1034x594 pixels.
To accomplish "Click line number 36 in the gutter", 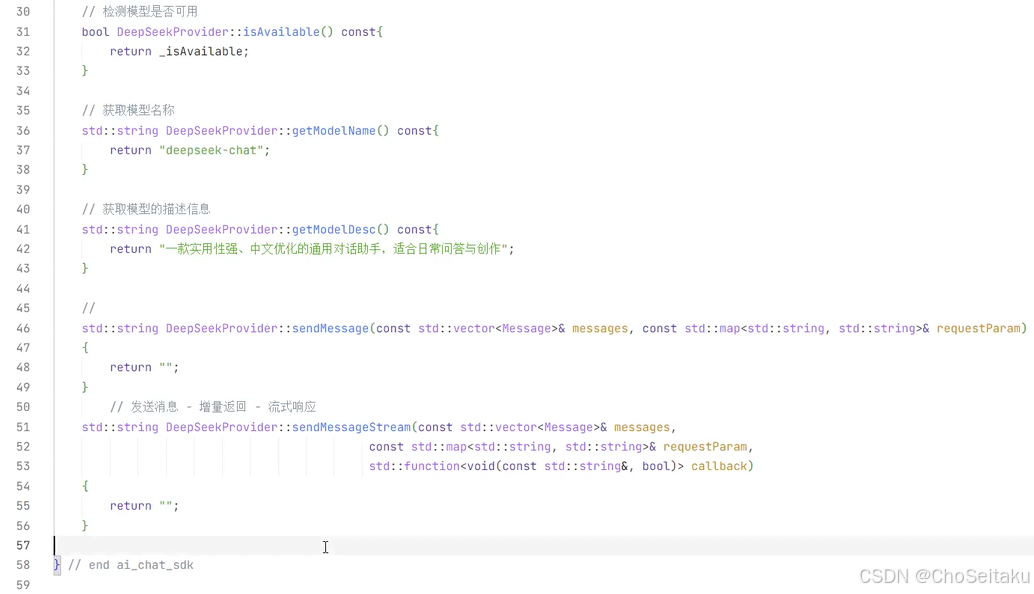I will point(23,131).
